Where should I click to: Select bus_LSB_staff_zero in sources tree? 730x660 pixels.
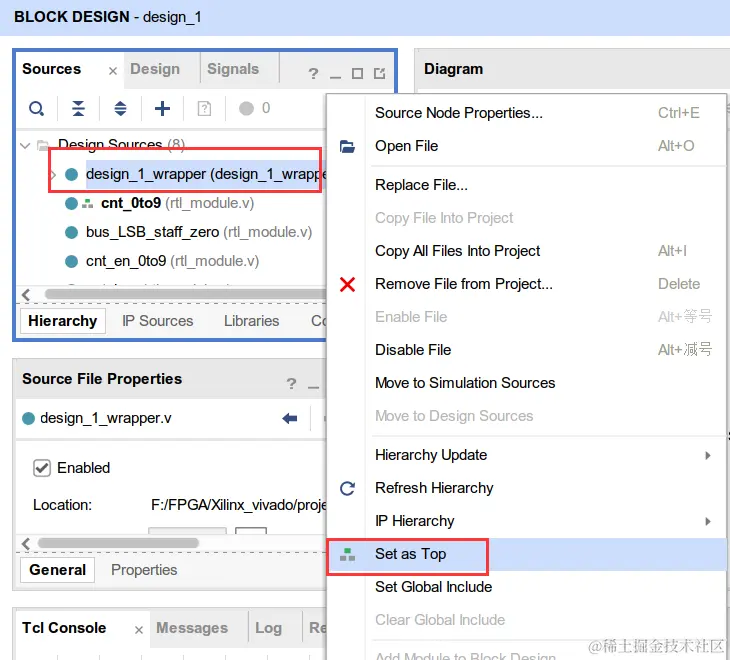coord(199,232)
